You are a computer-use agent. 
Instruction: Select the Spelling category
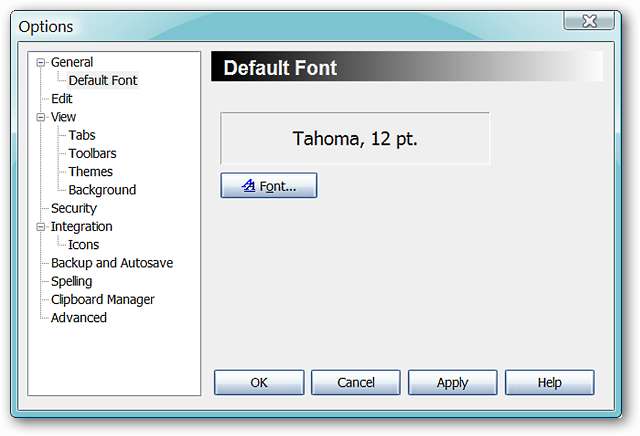click(x=71, y=281)
